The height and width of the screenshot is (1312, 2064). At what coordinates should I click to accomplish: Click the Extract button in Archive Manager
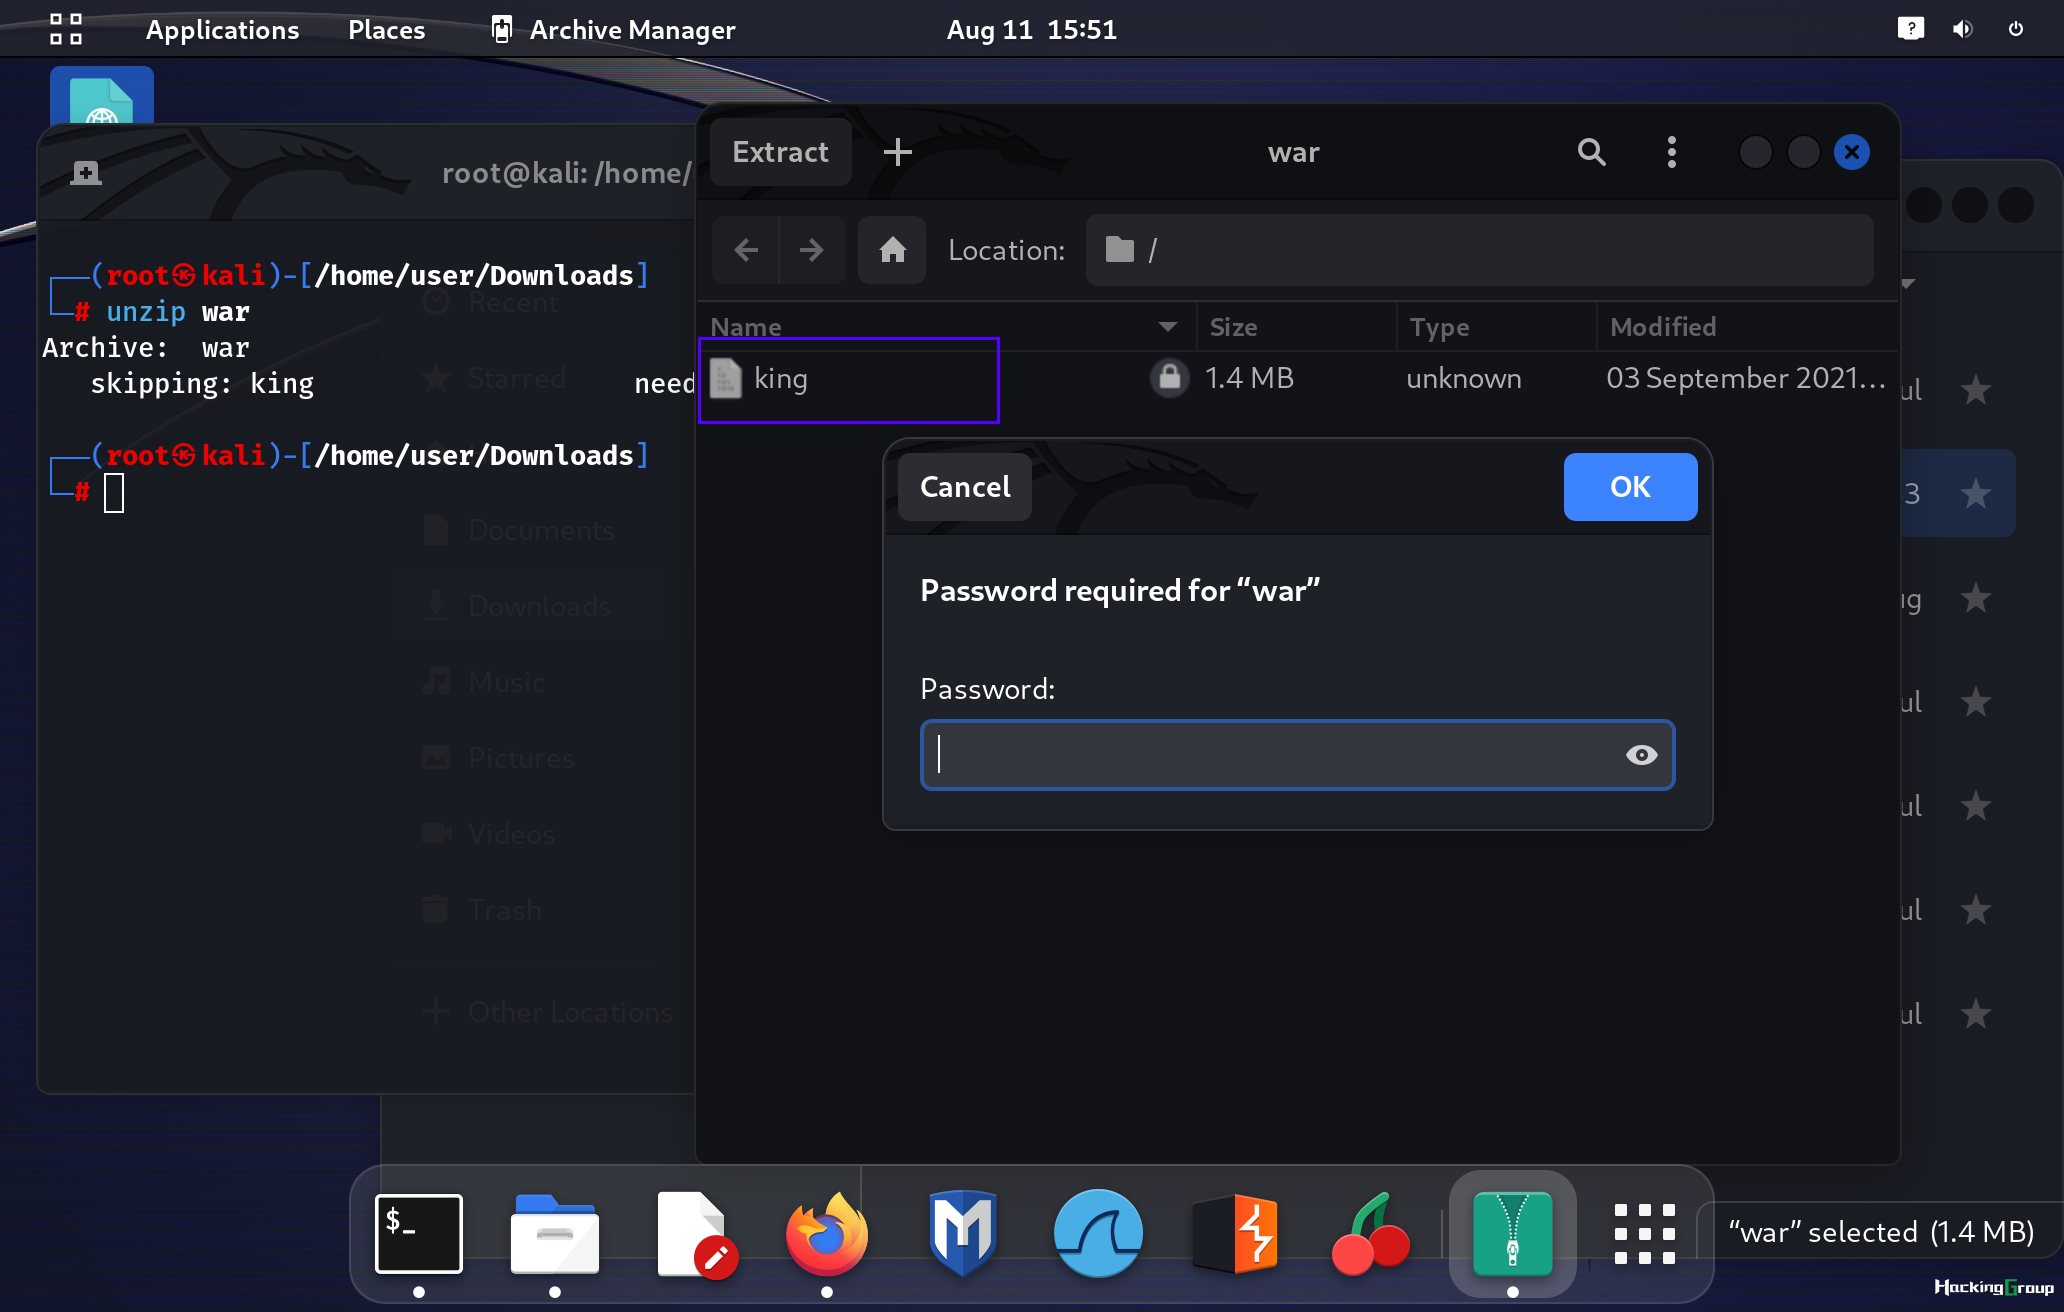coord(779,150)
